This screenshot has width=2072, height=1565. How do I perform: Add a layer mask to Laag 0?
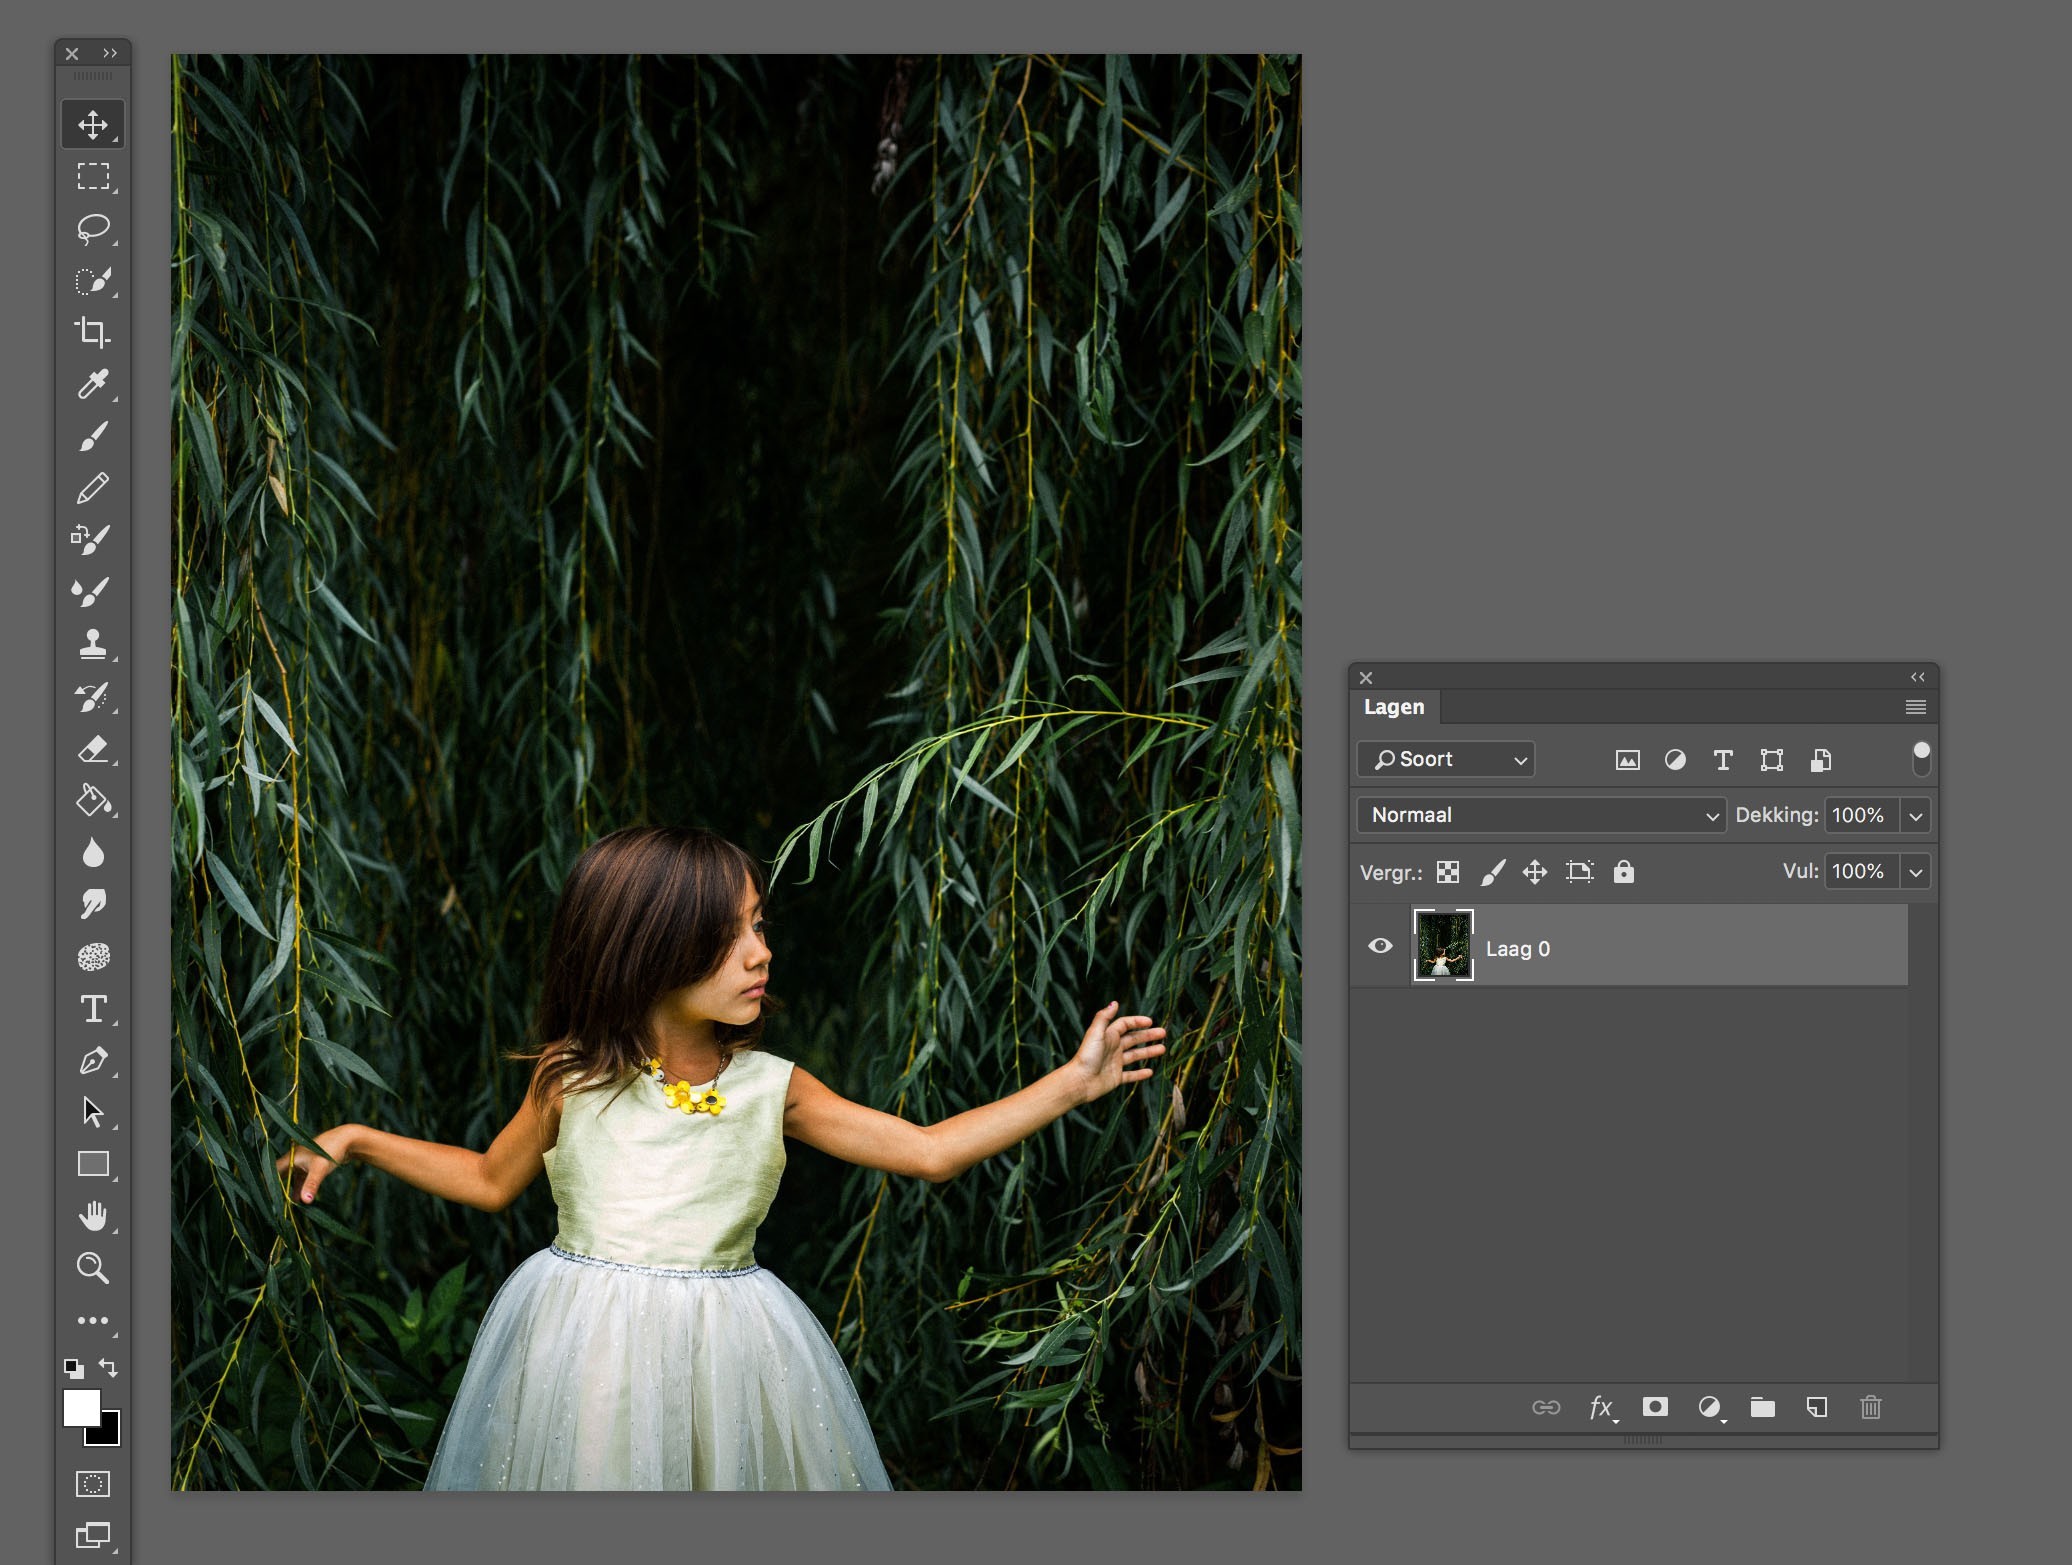pyautogui.click(x=1656, y=1407)
